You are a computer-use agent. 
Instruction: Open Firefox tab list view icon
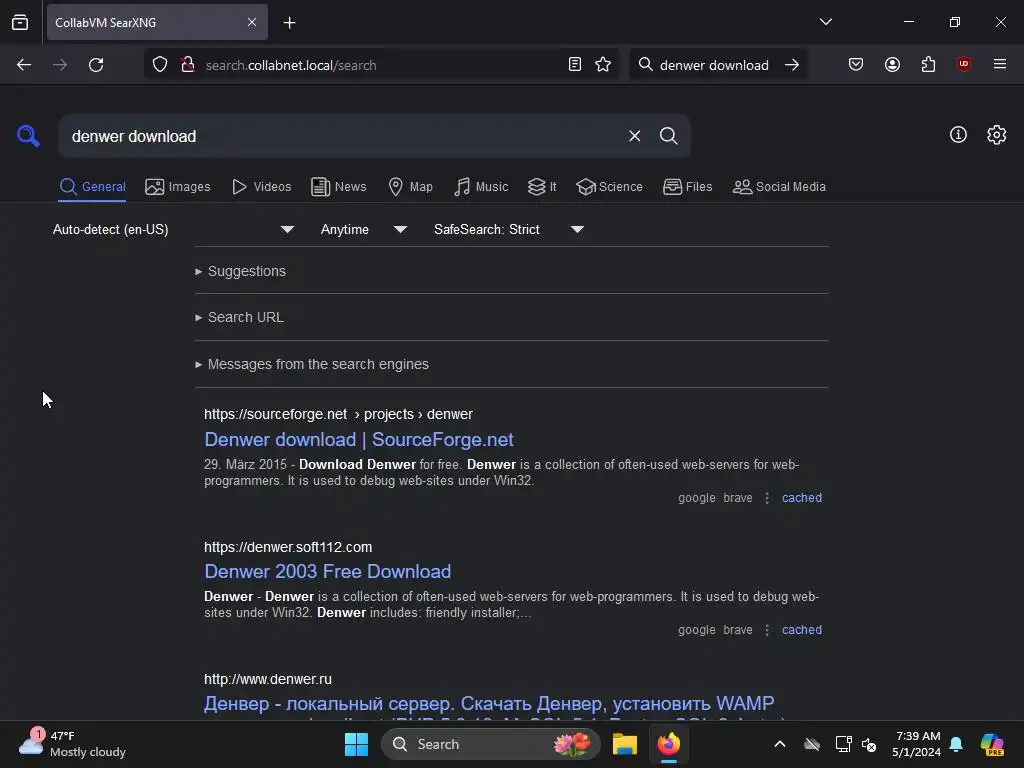[x=20, y=22]
